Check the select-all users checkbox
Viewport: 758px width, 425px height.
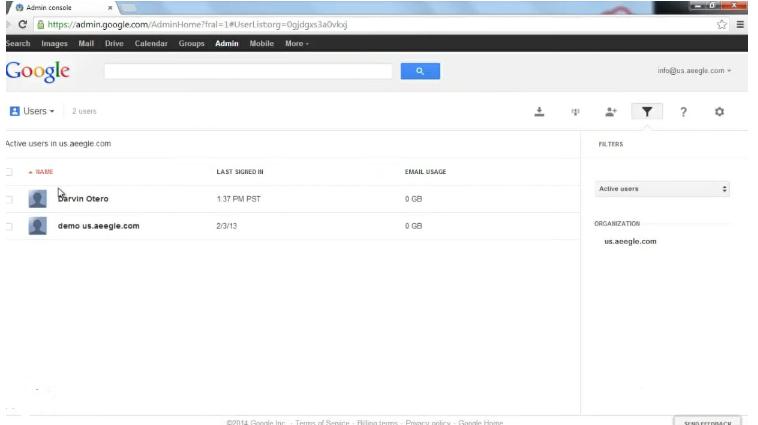[x=9, y=172]
